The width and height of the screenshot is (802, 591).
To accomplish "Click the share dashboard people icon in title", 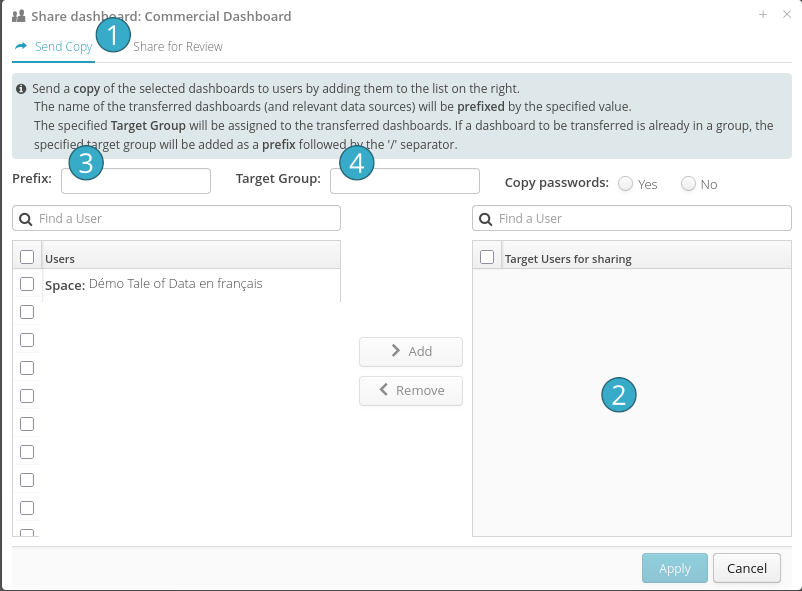I will click(18, 16).
